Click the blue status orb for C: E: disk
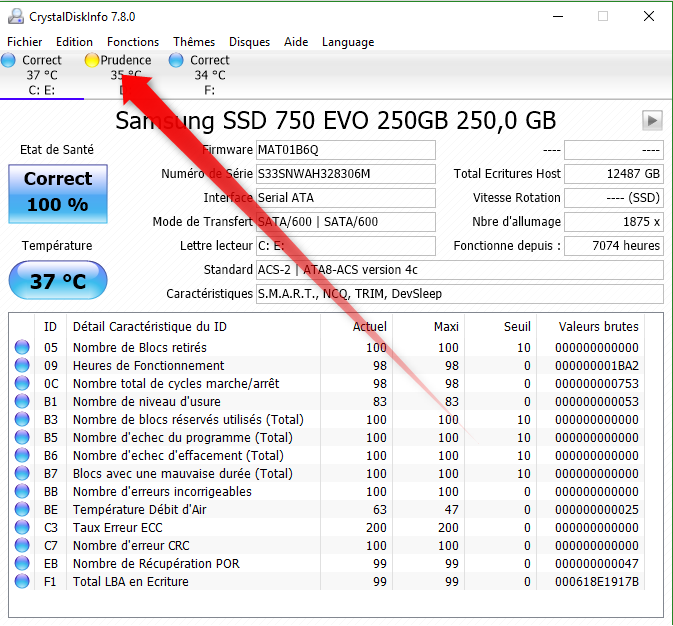 click(9, 60)
